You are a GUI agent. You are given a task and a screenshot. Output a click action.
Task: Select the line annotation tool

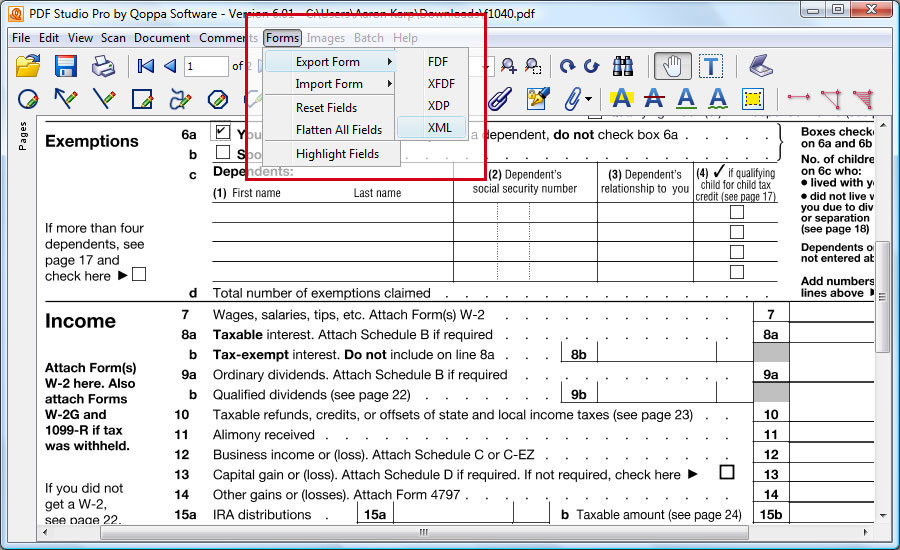(104, 99)
